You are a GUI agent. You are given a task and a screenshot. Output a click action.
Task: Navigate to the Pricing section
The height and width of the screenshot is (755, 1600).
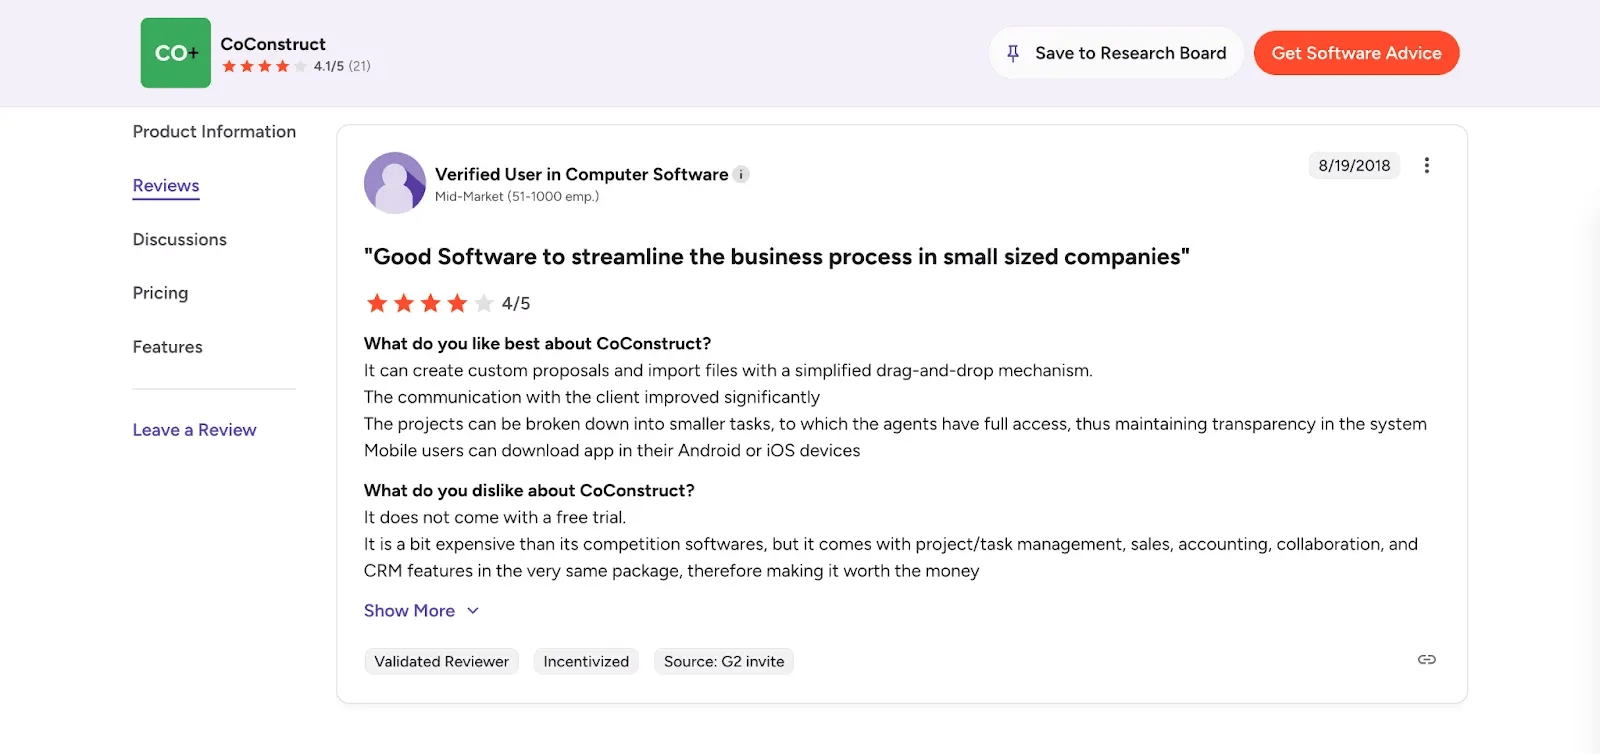[x=160, y=293]
